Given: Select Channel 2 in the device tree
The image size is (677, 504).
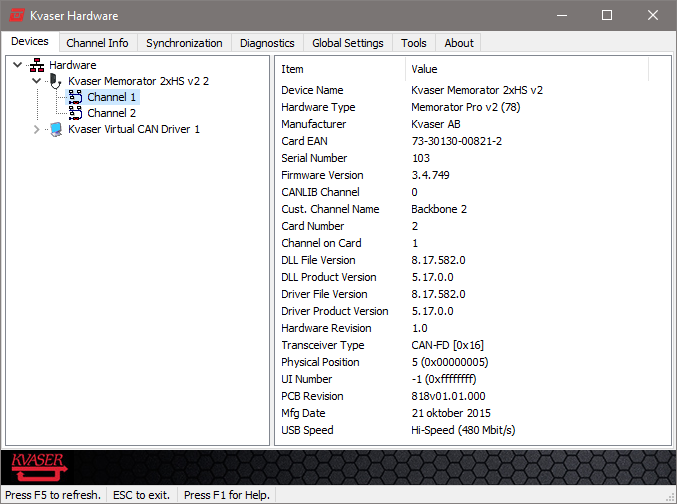Looking at the screenshot, I should [x=112, y=113].
